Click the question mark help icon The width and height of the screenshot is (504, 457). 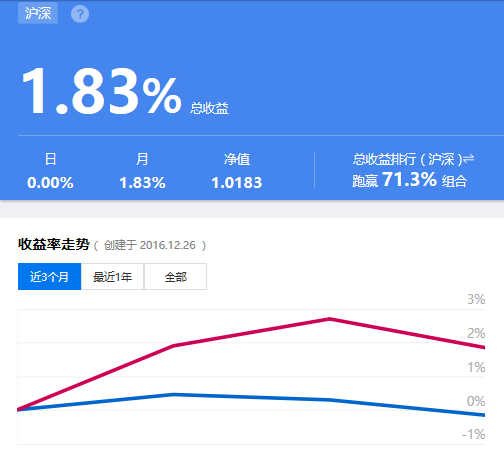80,14
